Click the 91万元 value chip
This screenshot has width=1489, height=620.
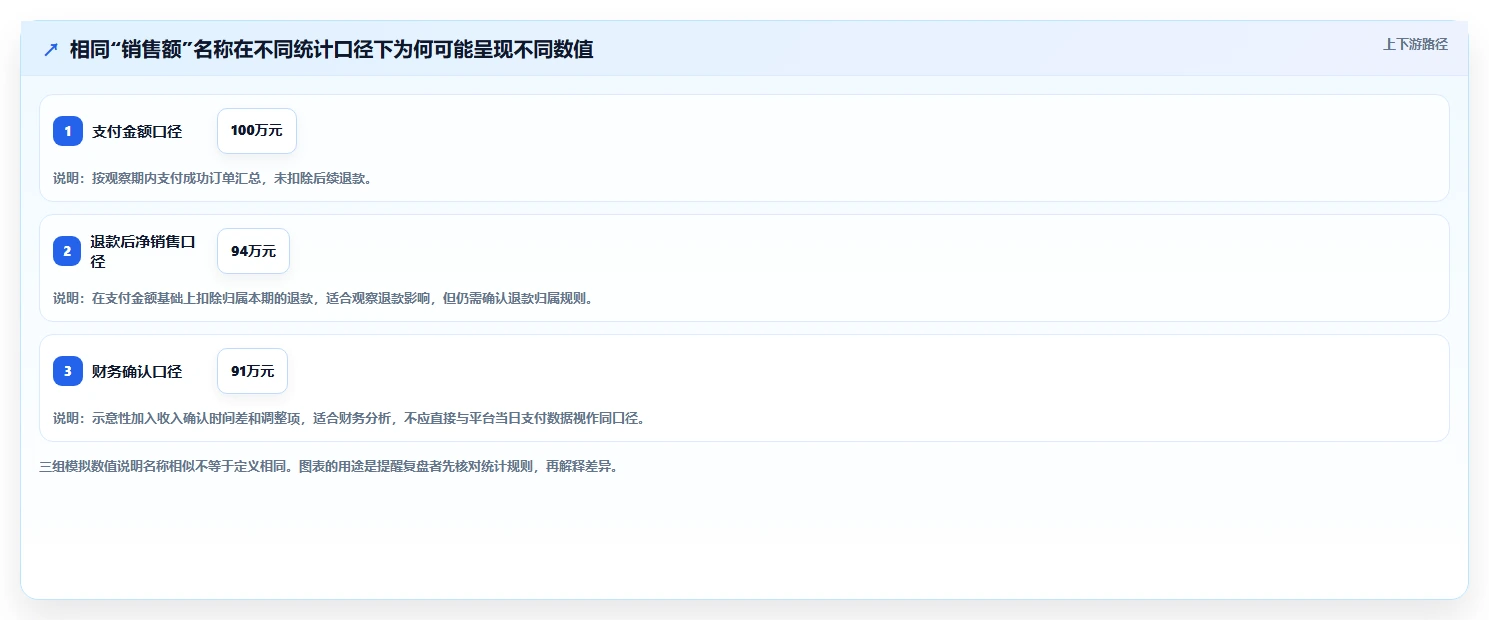pyautogui.click(x=252, y=371)
